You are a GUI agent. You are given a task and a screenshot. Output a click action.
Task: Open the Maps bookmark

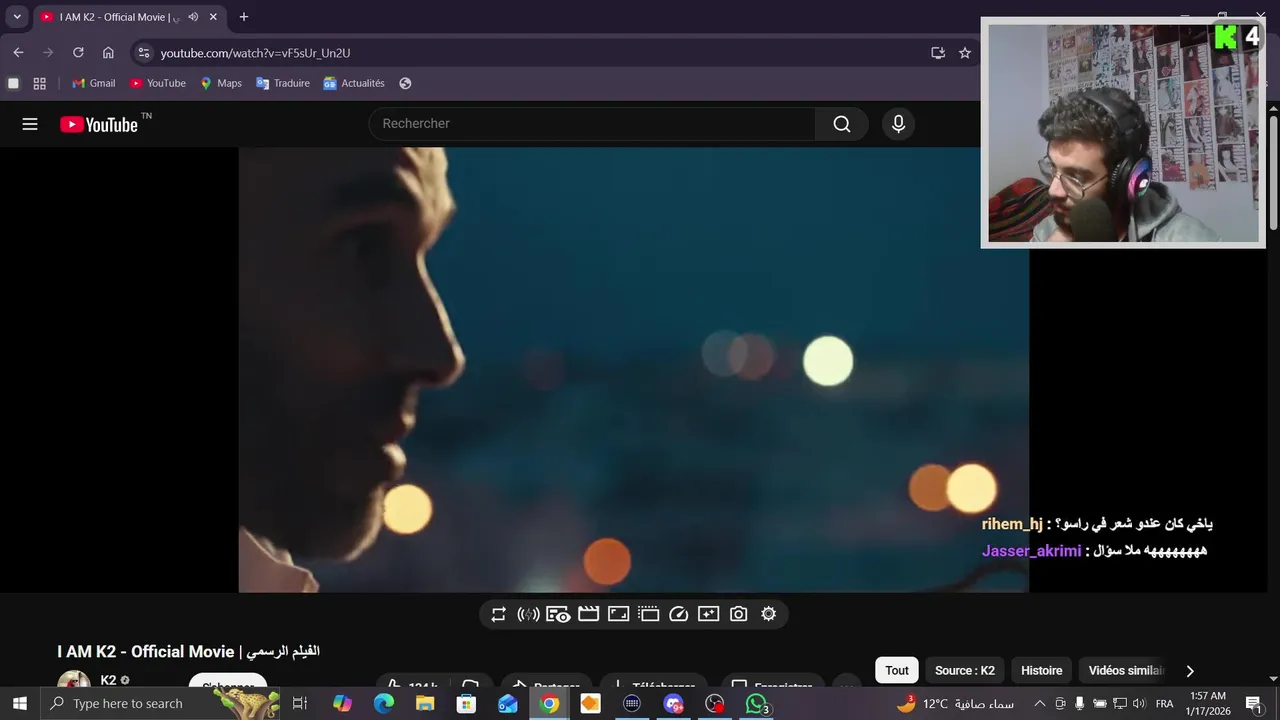221,83
